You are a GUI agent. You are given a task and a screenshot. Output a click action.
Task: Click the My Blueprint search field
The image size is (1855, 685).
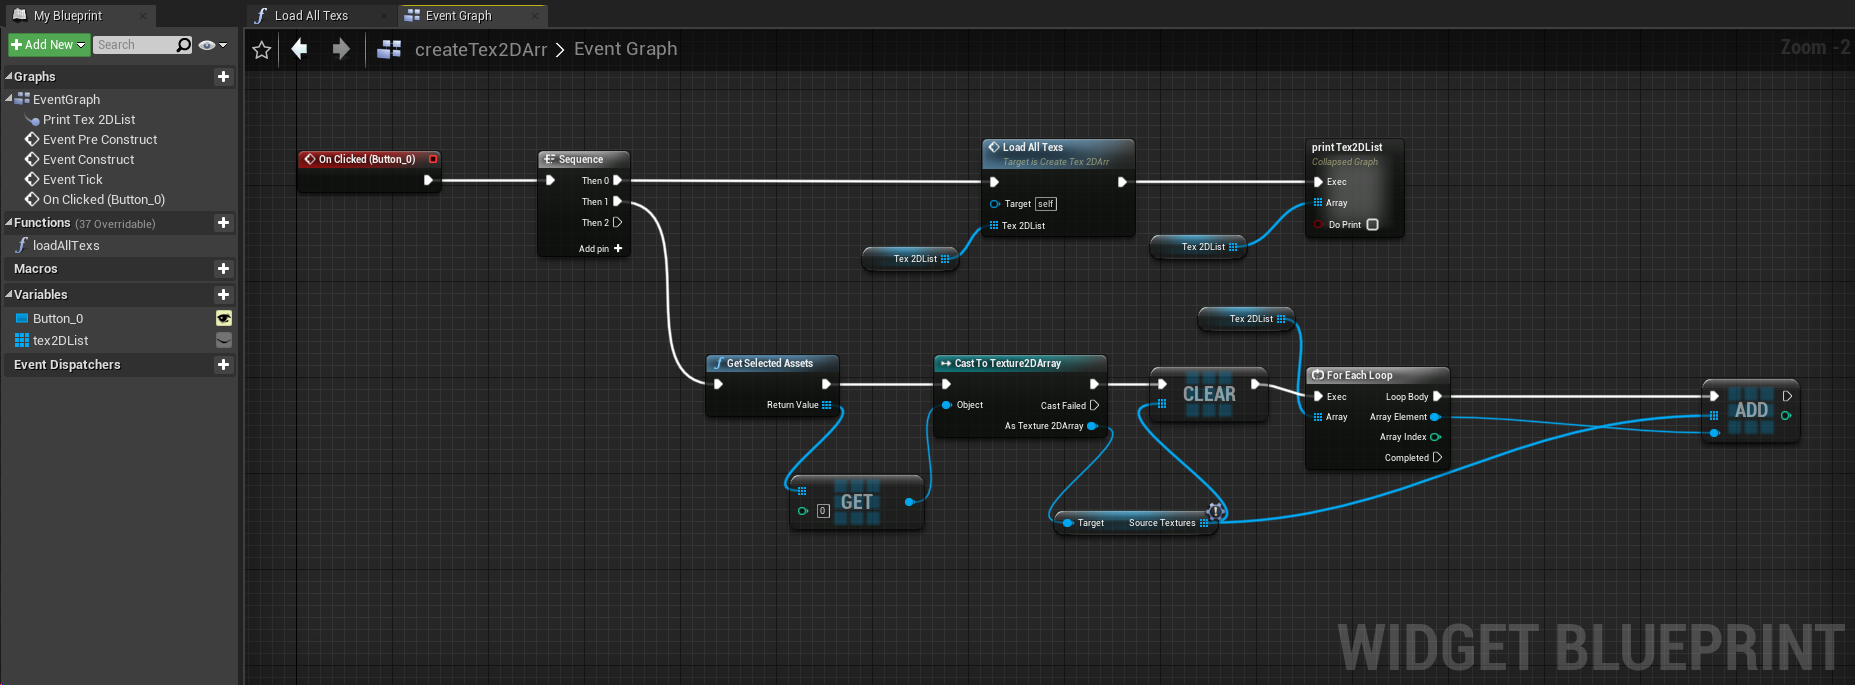pyautogui.click(x=134, y=45)
